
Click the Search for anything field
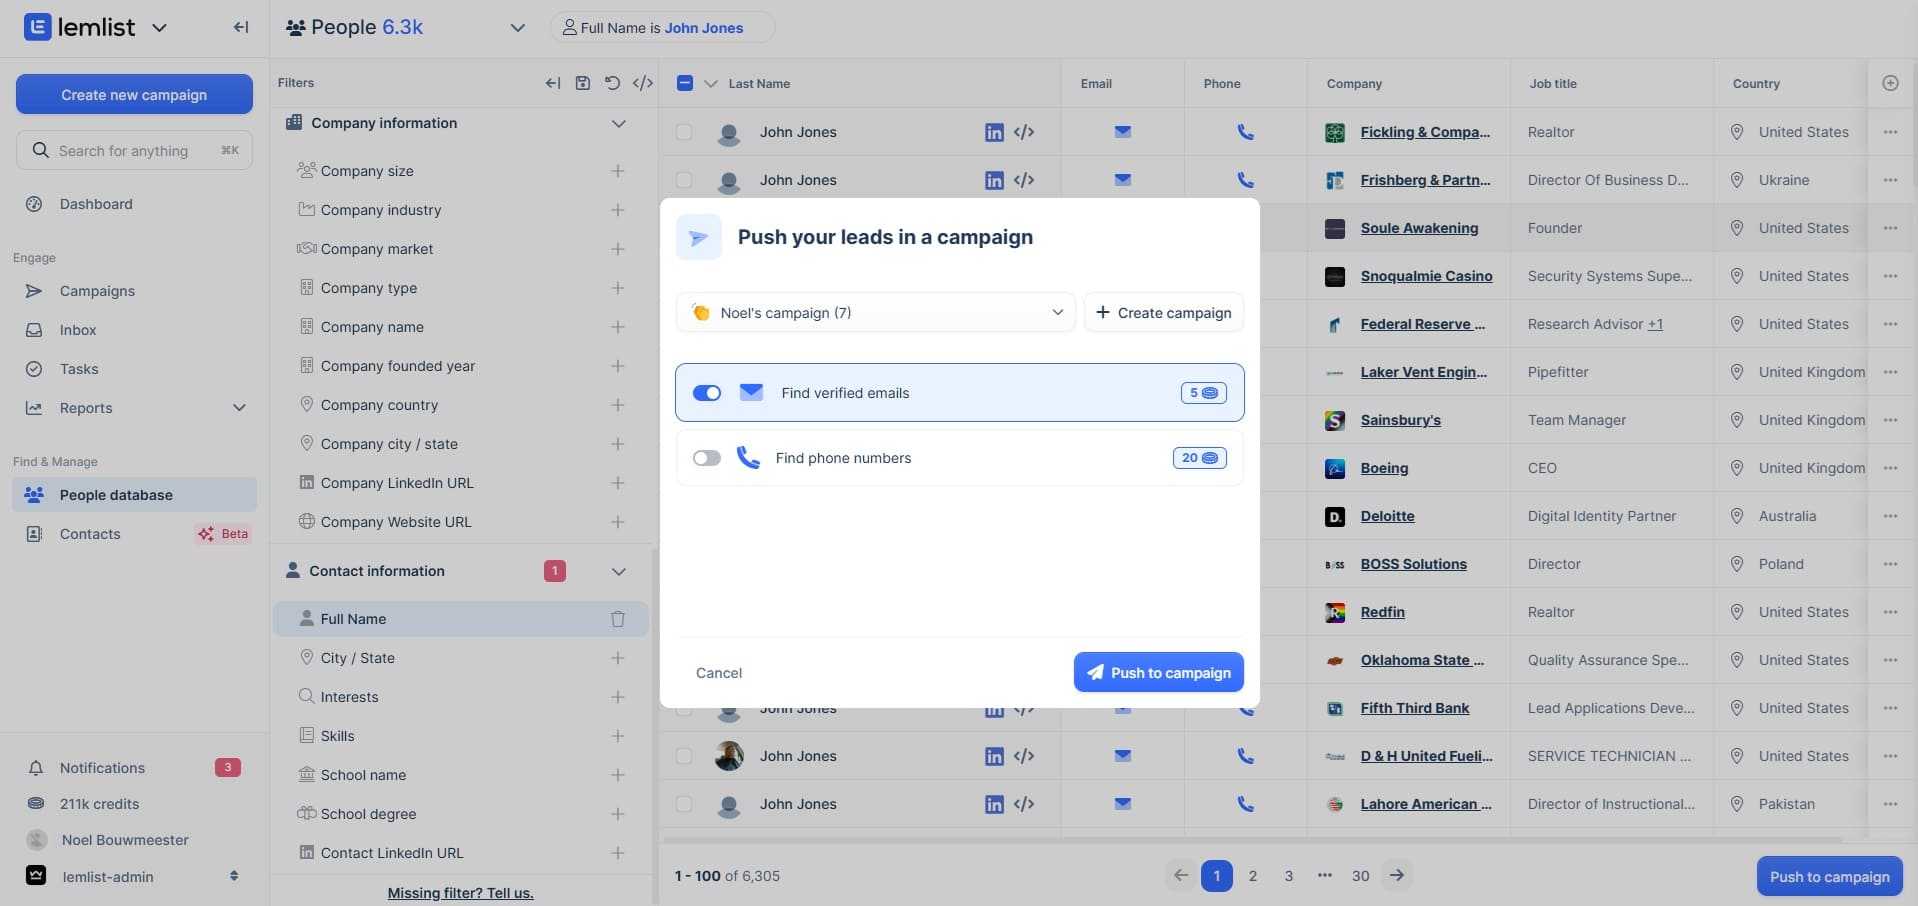pos(134,150)
